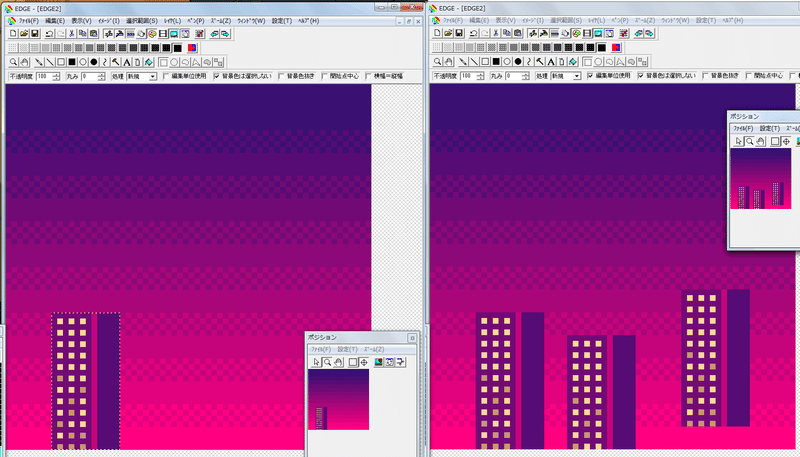The width and height of the screenshot is (800, 457).
Task: Open ファイル(F) menu in right ポジション panel
Action: [x=743, y=129]
